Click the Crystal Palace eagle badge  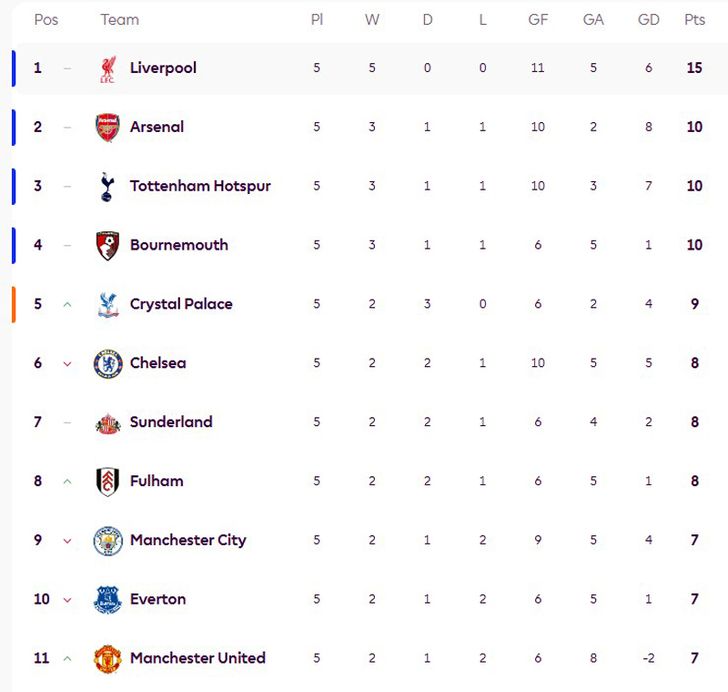tap(107, 305)
